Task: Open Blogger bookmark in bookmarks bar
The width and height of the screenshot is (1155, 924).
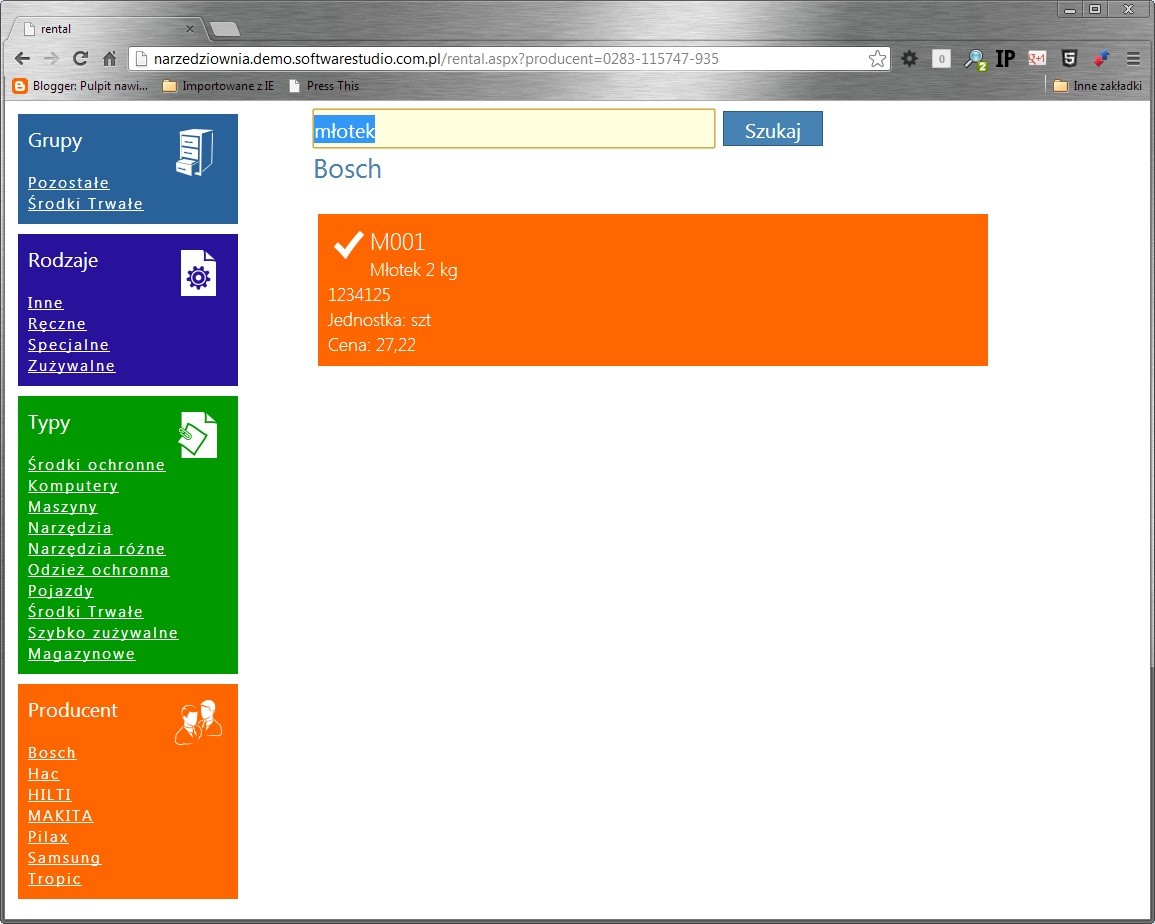Action: tap(81, 86)
